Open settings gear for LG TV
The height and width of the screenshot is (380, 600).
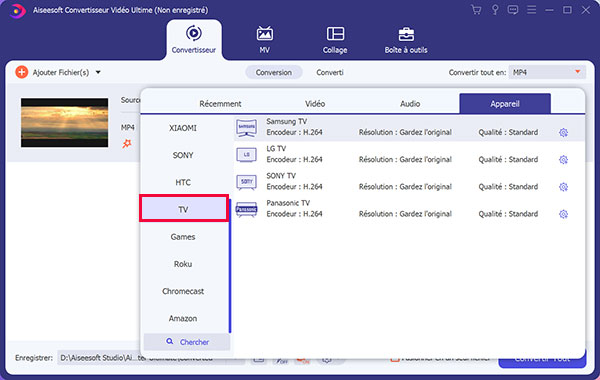tap(563, 160)
